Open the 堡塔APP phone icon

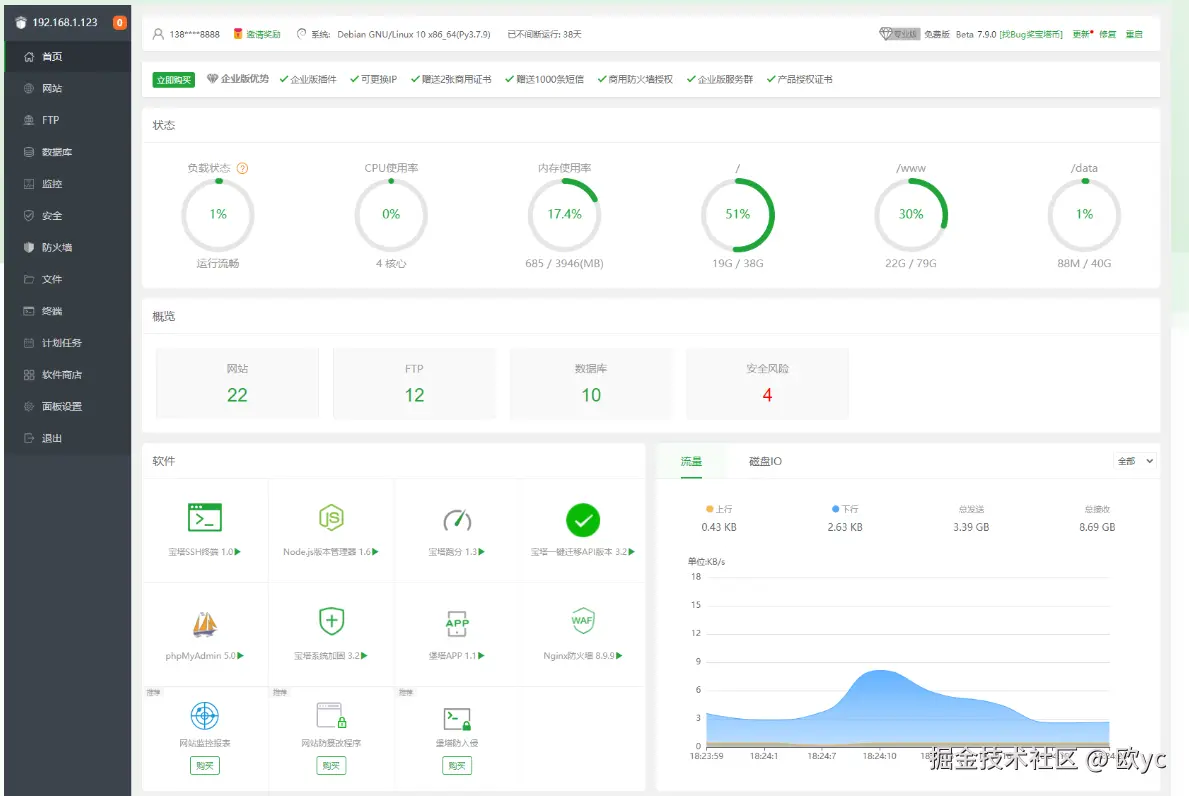click(457, 623)
